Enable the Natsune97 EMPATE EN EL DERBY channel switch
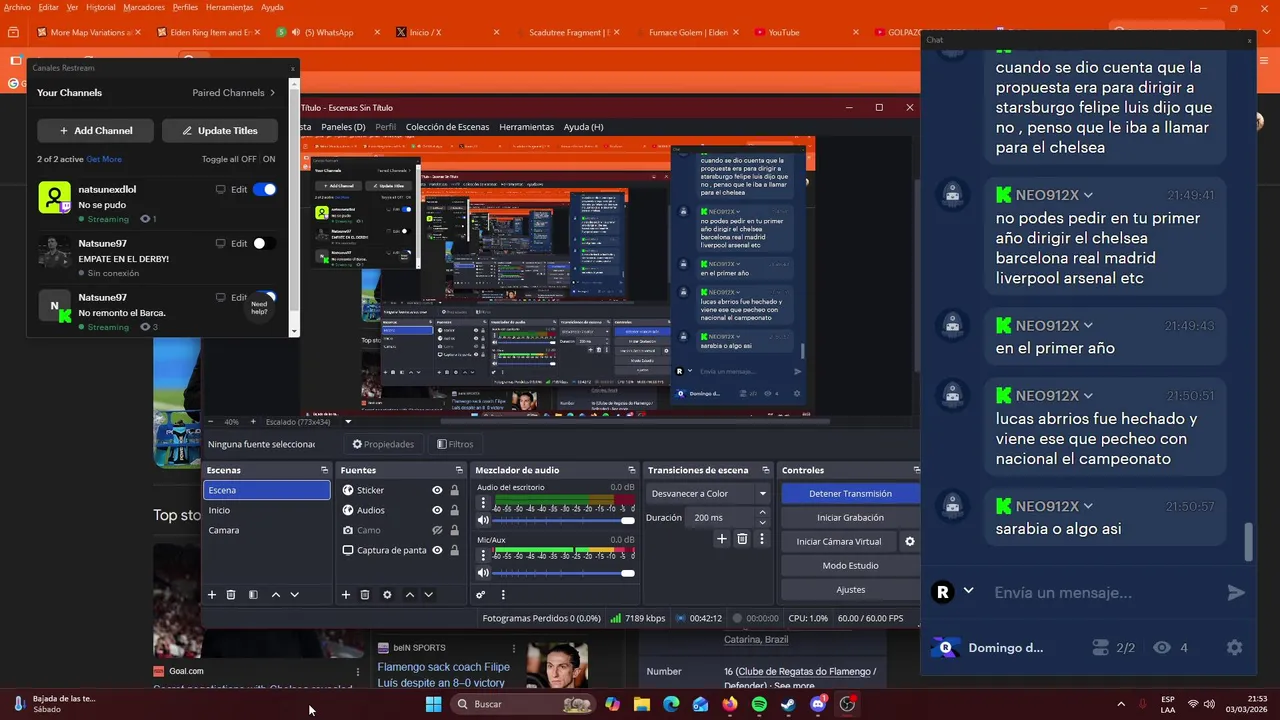The width and height of the screenshot is (1280, 720). [x=264, y=243]
